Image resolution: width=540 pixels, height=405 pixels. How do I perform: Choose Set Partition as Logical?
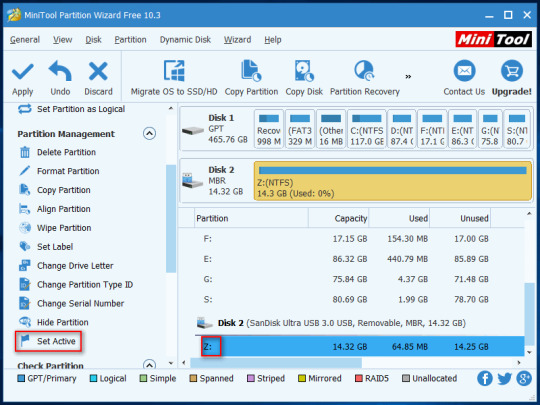point(71,109)
